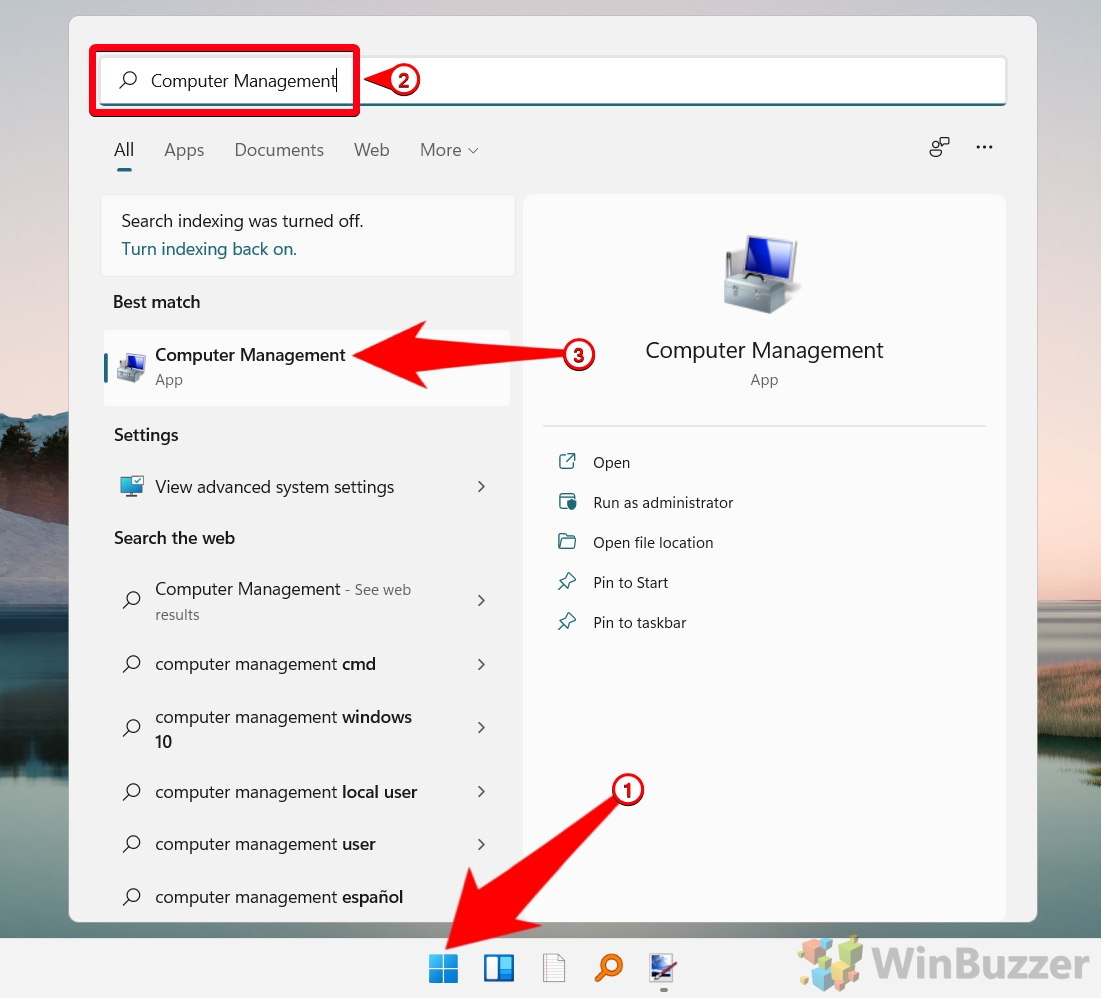Click the monitor icon for advanced system settings

click(132, 486)
